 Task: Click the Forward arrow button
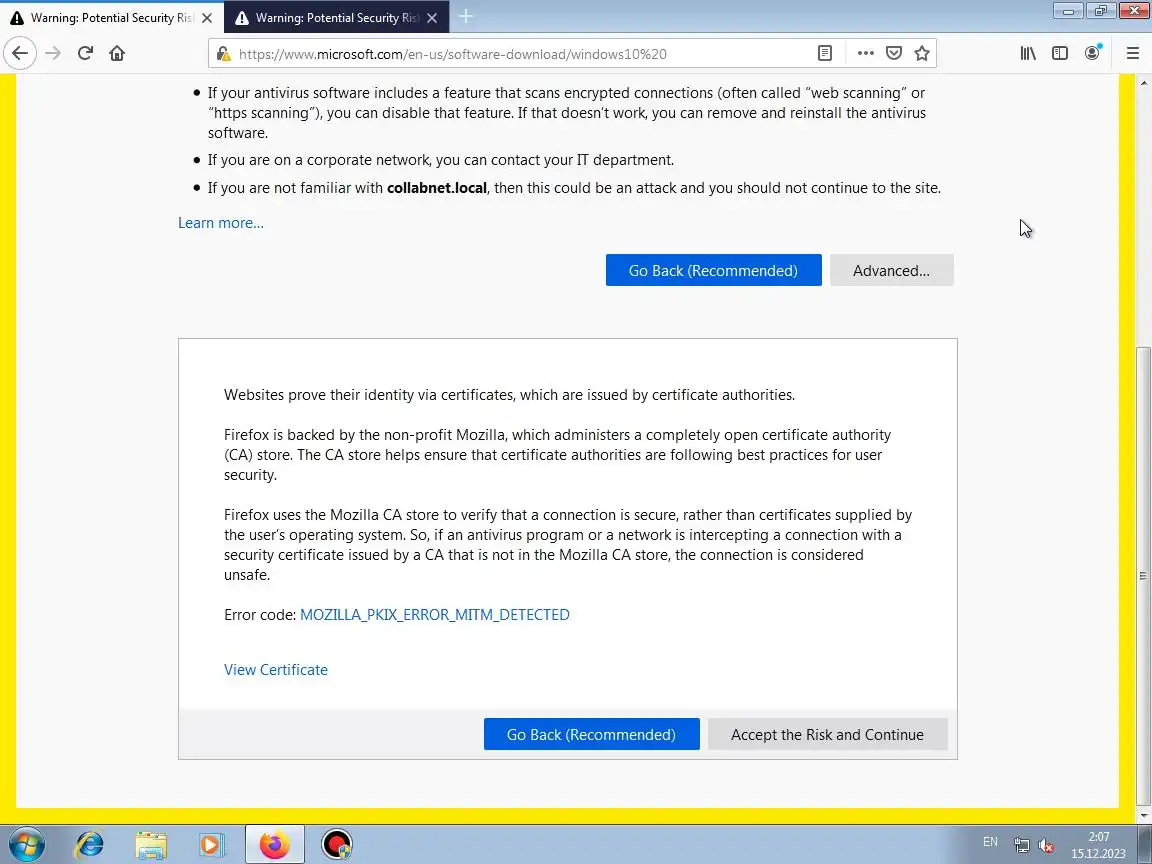coord(53,54)
